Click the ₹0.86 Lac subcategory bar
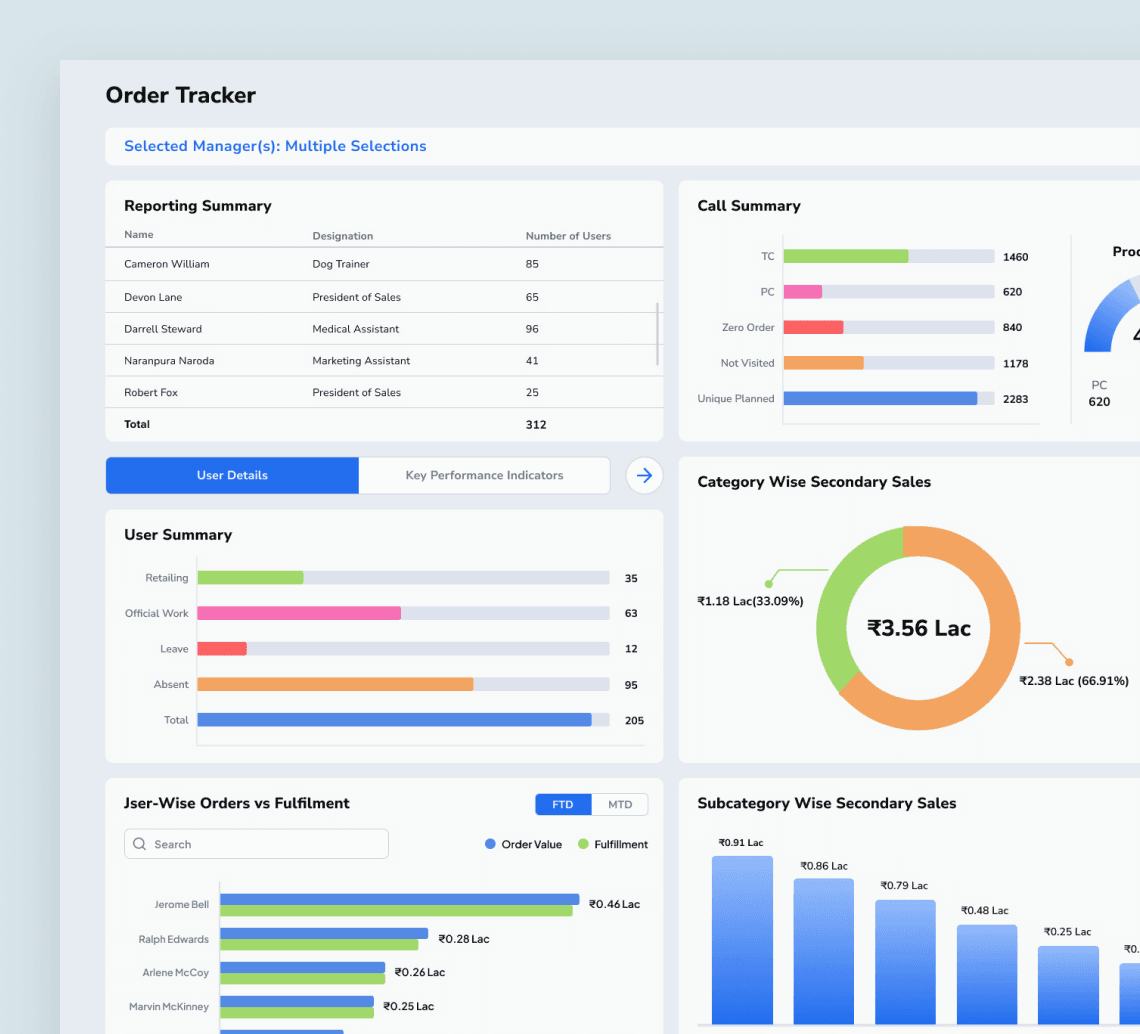Viewport: 1140px width, 1034px height. (x=824, y=951)
